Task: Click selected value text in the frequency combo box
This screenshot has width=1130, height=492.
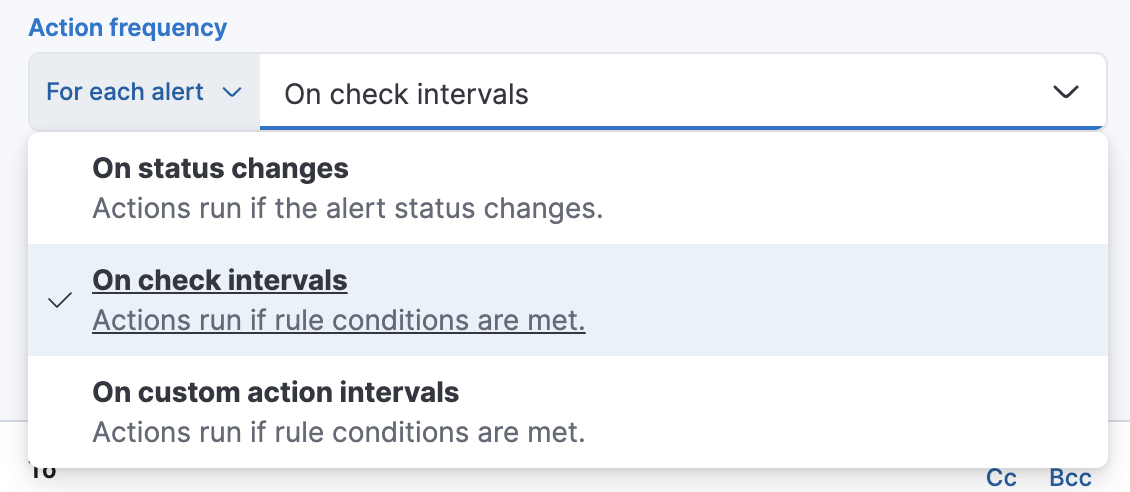Action: pyautogui.click(x=406, y=94)
